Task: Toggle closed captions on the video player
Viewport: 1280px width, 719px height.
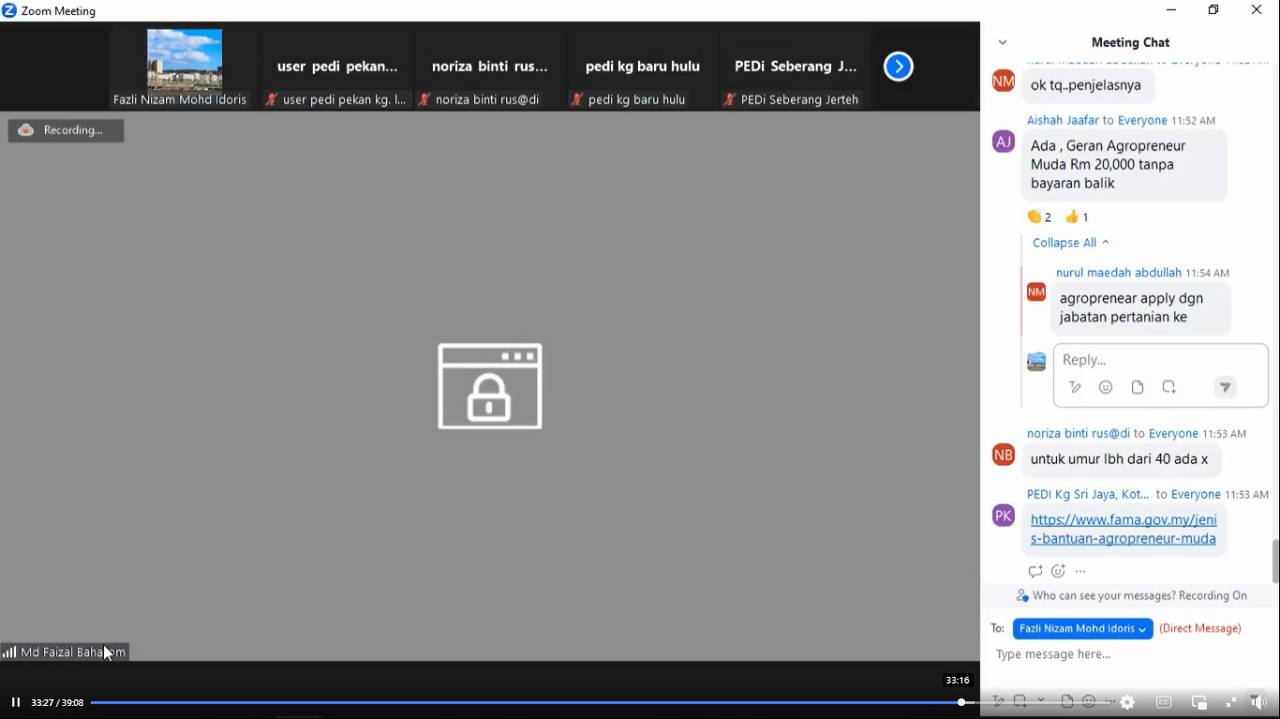Action: 1163,702
